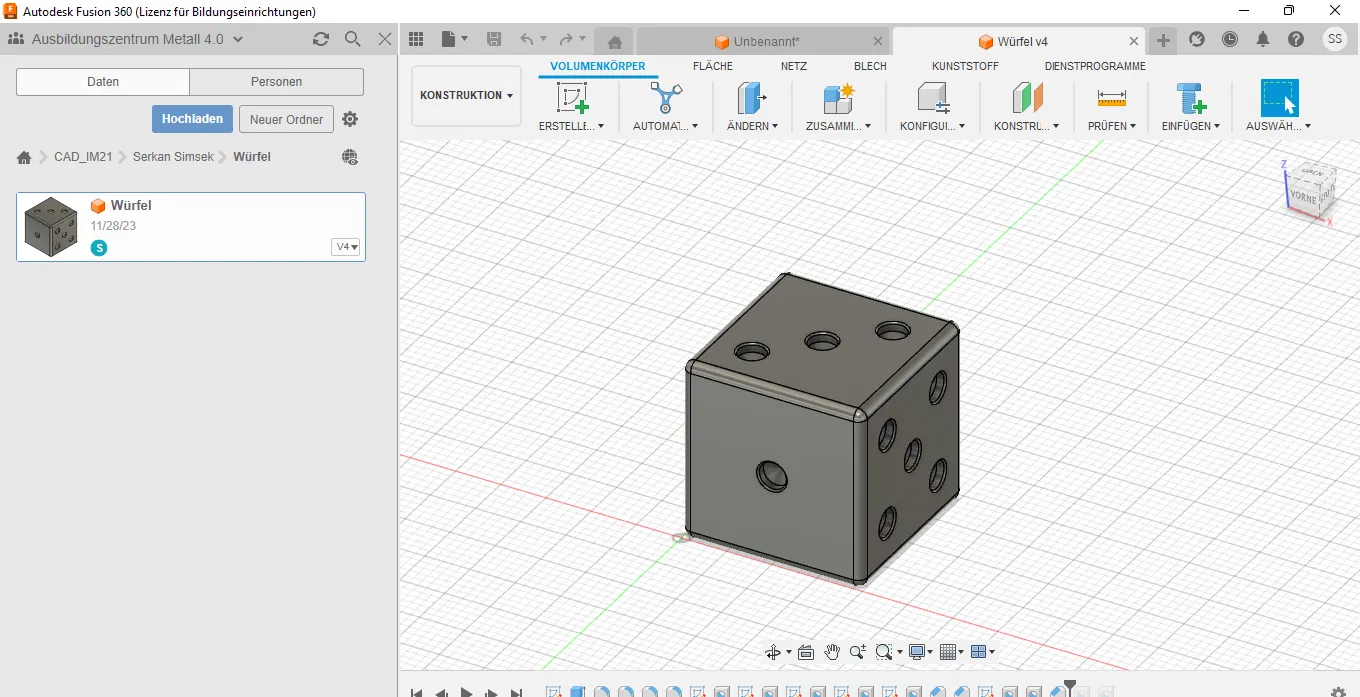
Task: Select the Pan hand tool
Action: point(832,652)
